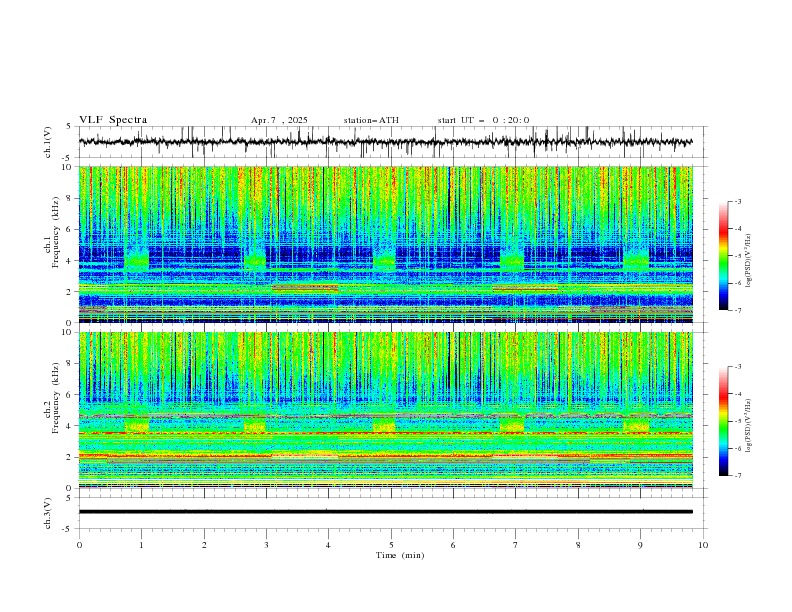Click the '-7' tick on upper colorbar

pos(737,310)
